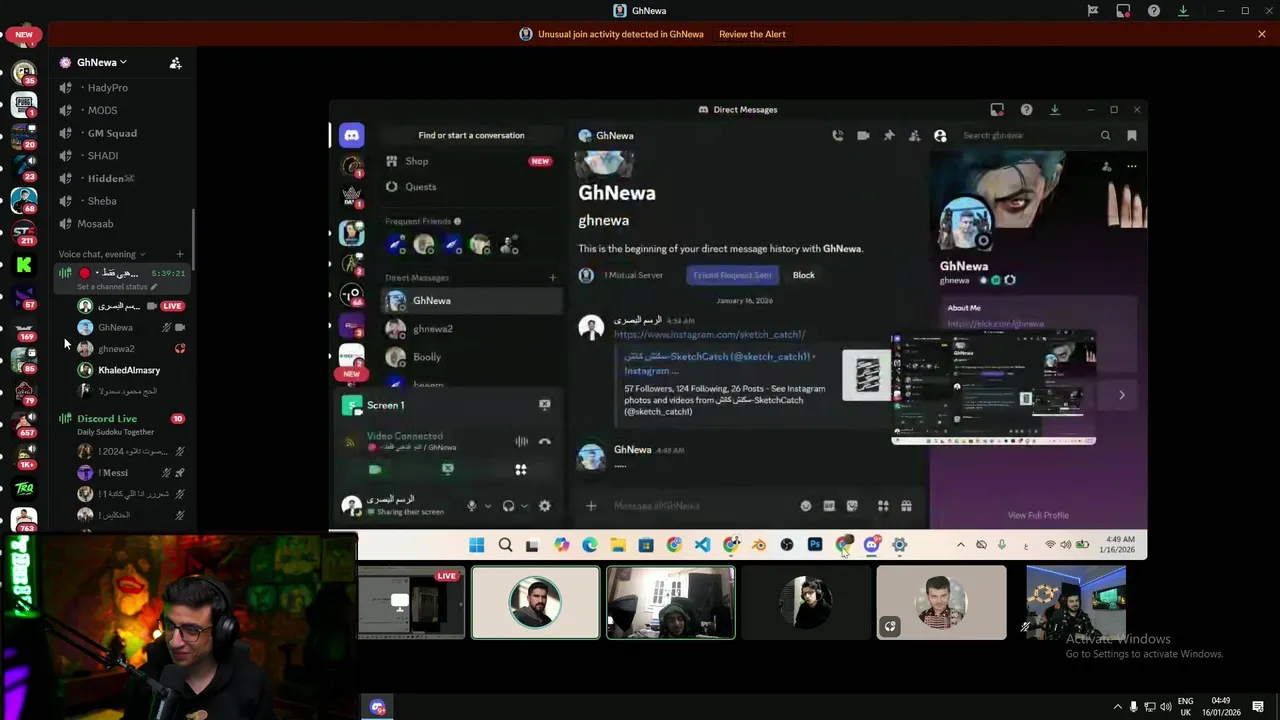Open the Inbox icon in the Discord title bar

click(x=1123, y=11)
